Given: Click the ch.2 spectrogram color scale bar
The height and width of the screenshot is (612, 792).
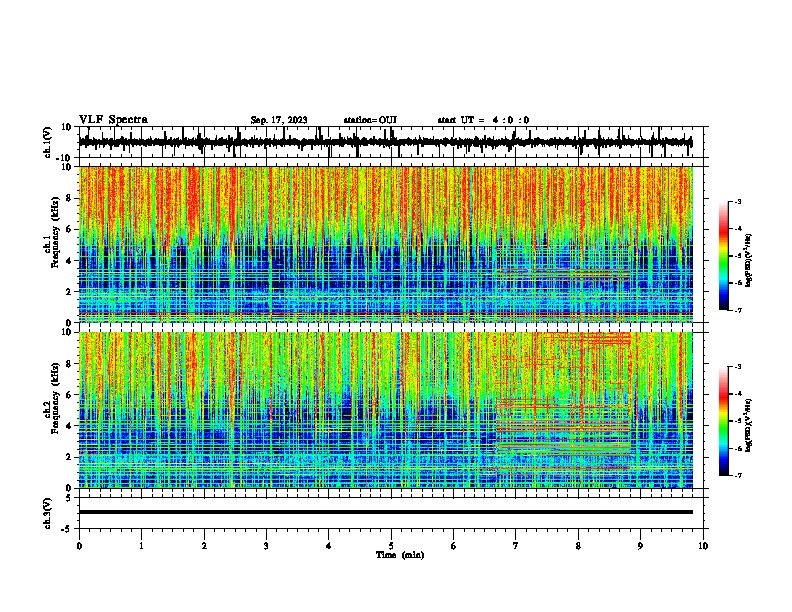Looking at the screenshot, I should tap(724, 421).
